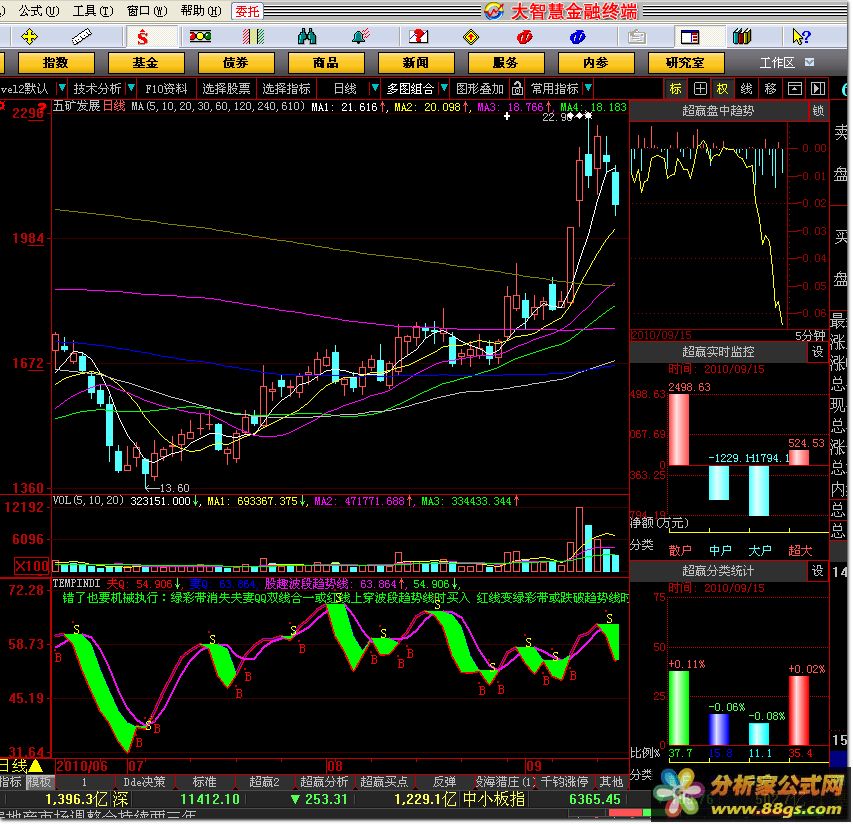Switch to the 标准 tab
This screenshot has height=824, width=853.
205,782
